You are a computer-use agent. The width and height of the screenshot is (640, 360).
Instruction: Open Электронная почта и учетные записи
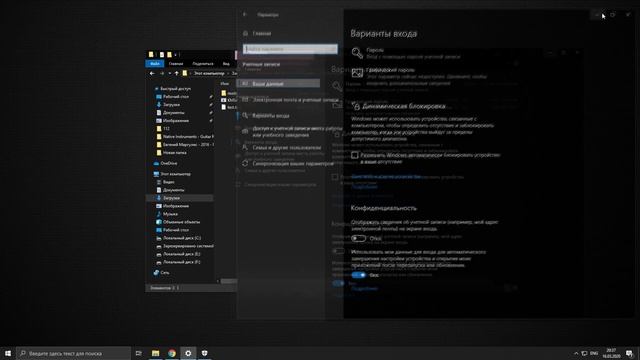(x=295, y=100)
